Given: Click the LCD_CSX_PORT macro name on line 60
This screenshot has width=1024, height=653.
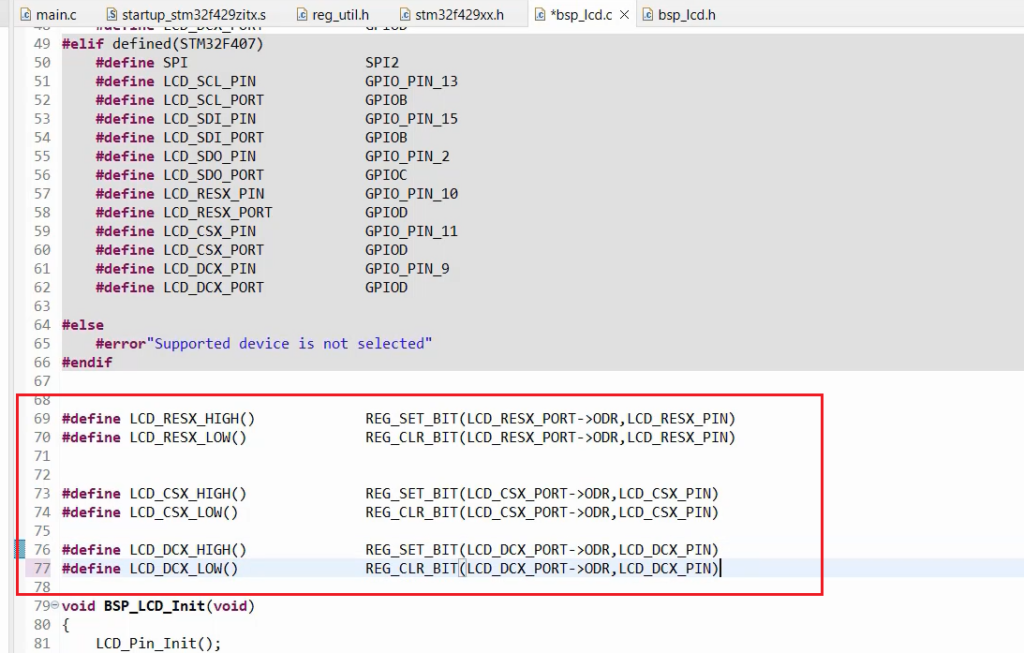Looking at the screenshot, I should [x=214, y=250].
